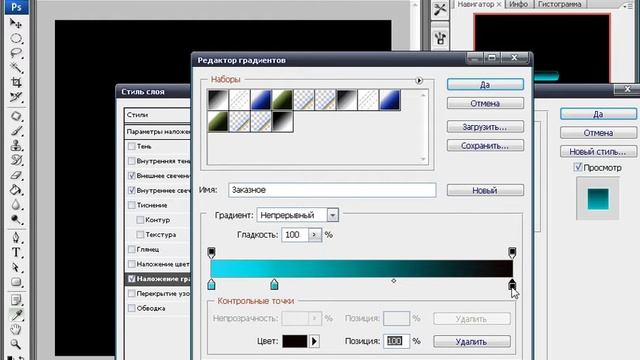Screen dimensions: 640x360
Task: Switch to the Инфо tab
Action: pos(518,4)
